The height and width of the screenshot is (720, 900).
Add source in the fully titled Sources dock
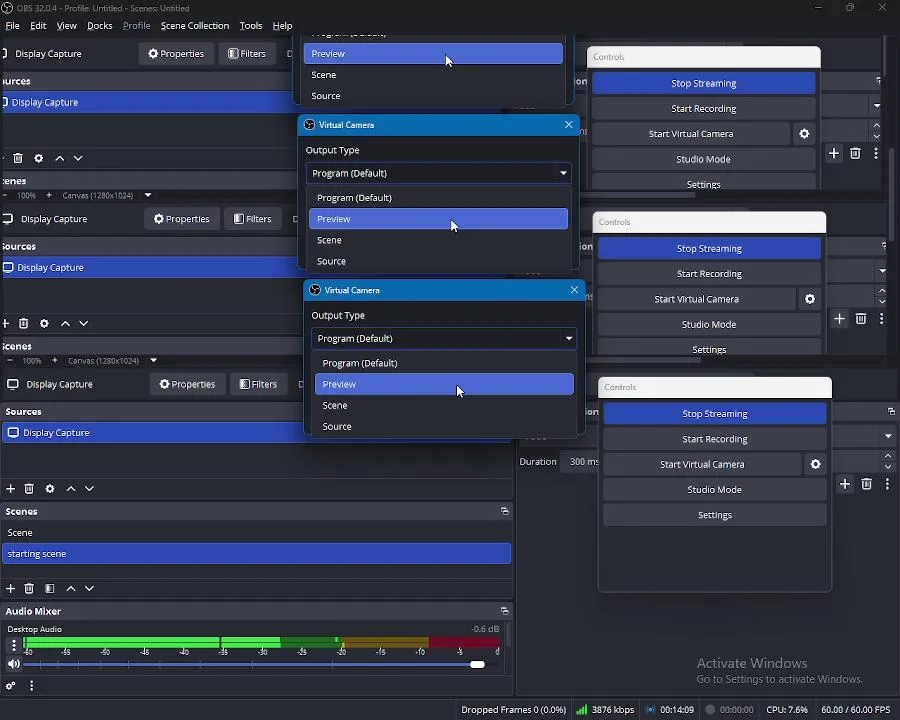pos(10,489)
